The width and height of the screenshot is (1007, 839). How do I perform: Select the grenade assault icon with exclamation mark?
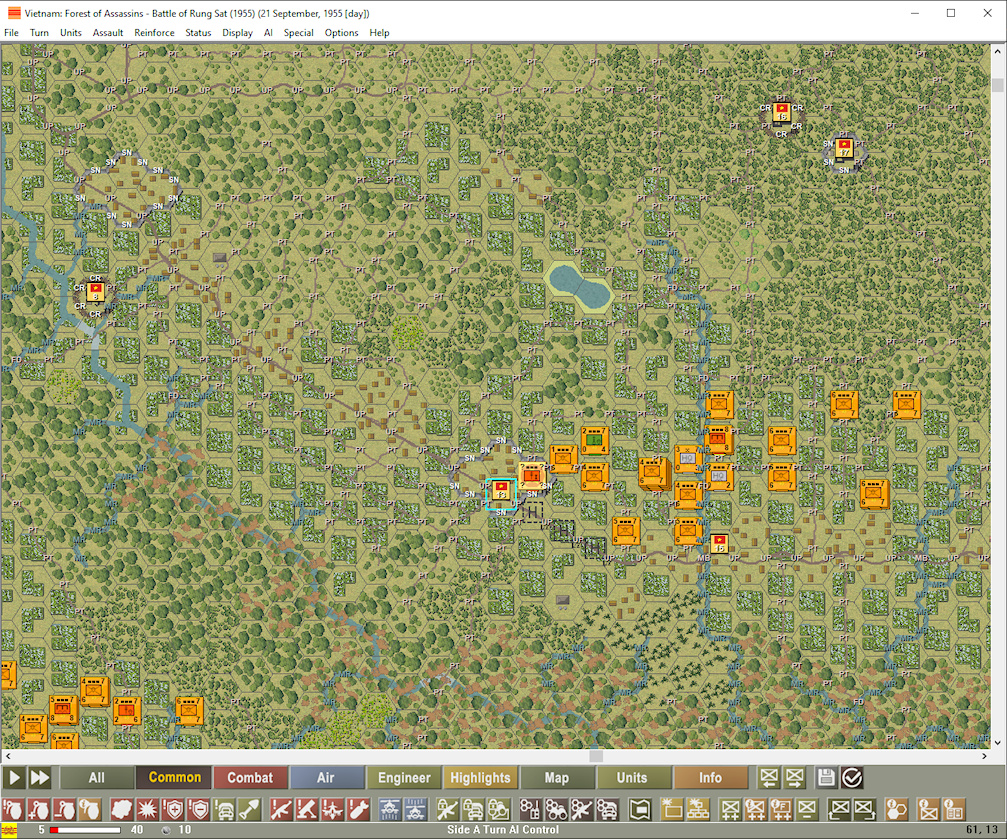click(x=13, y=809)
